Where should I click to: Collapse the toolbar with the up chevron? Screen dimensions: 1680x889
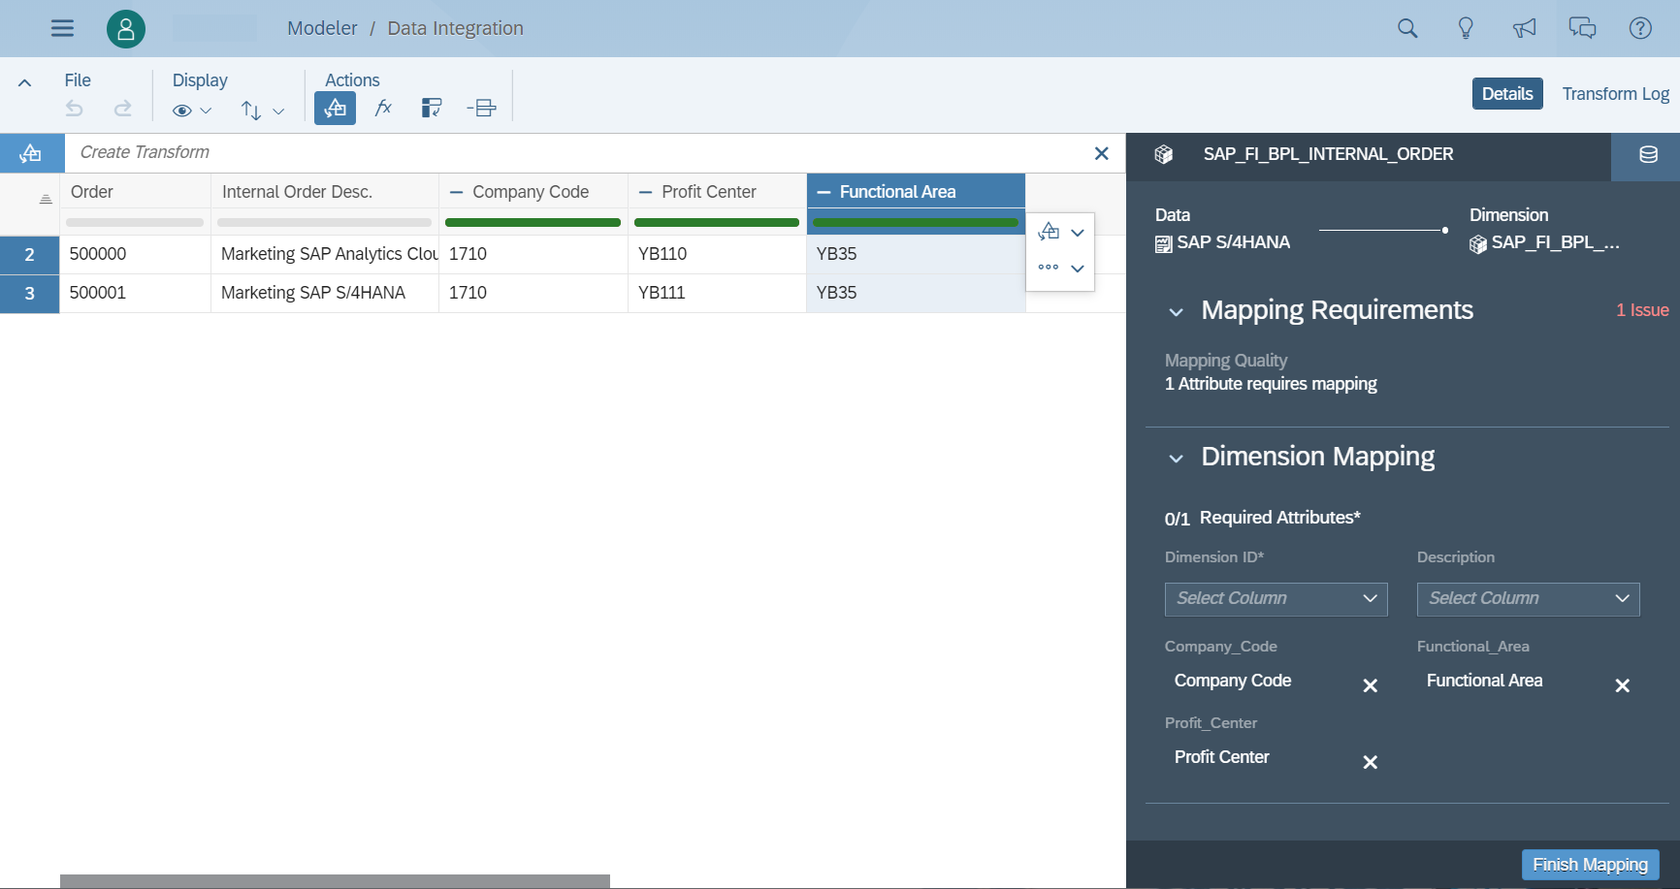25,83
